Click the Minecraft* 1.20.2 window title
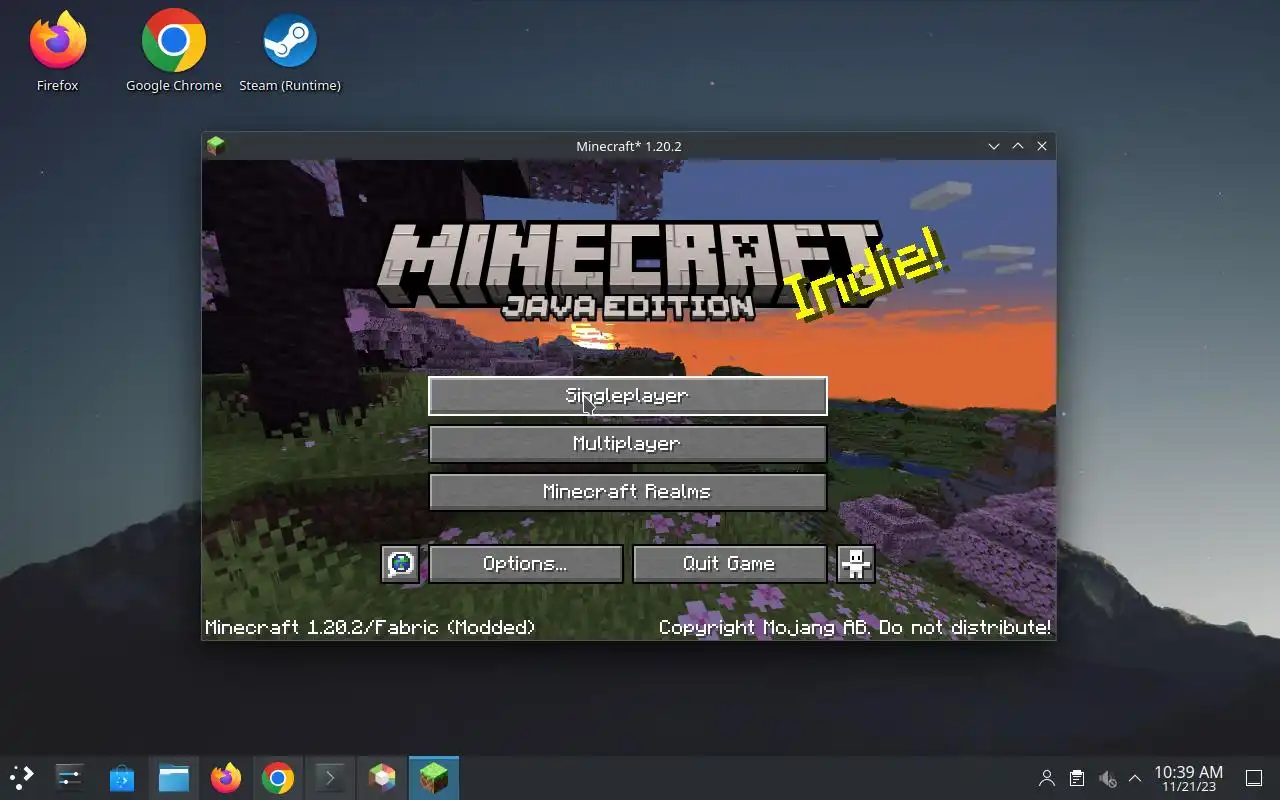1280x800 pixels. click(x=629, y=146)
